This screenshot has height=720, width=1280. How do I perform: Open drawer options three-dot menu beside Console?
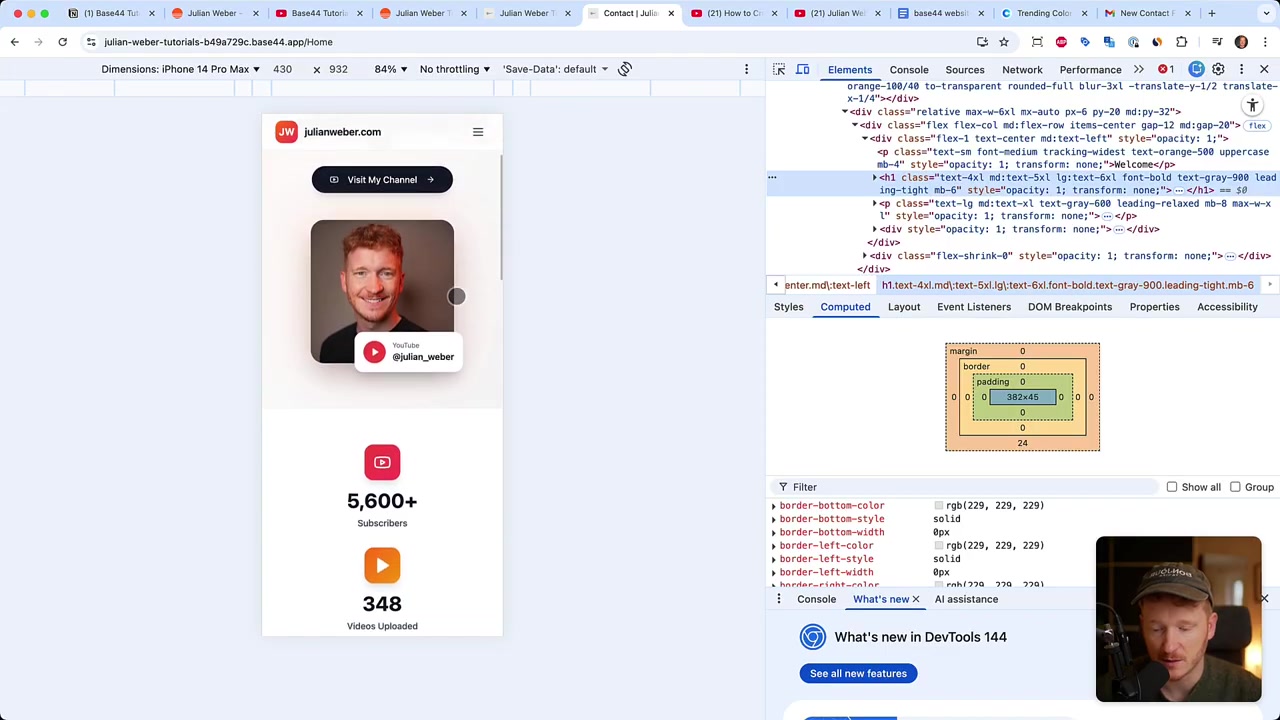779,599
